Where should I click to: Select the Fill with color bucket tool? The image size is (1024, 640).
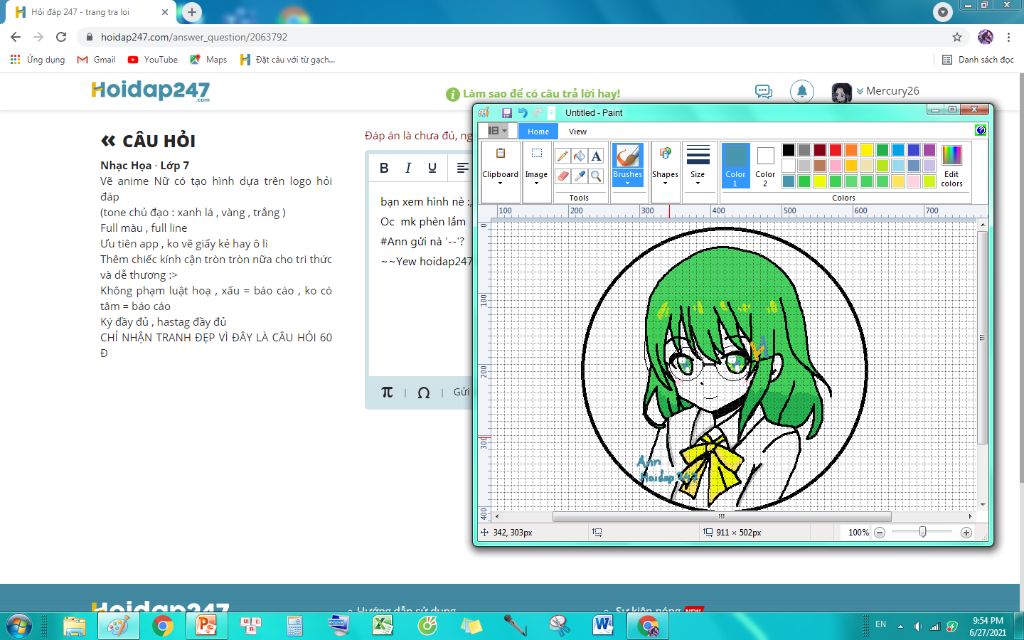point(578,154)
